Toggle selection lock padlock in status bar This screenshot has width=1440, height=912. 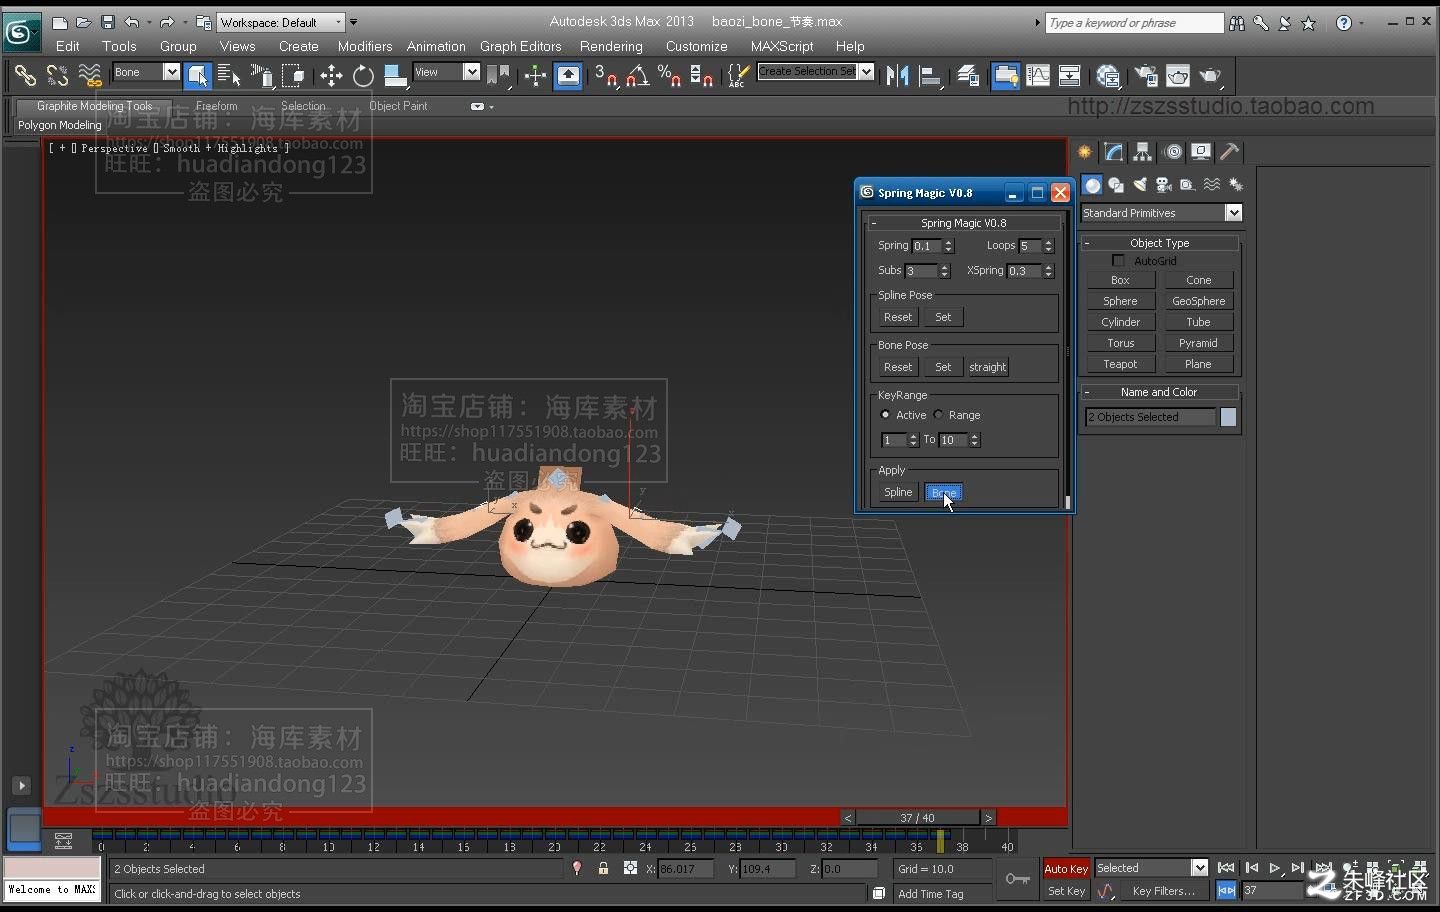(x=603, y=868)
